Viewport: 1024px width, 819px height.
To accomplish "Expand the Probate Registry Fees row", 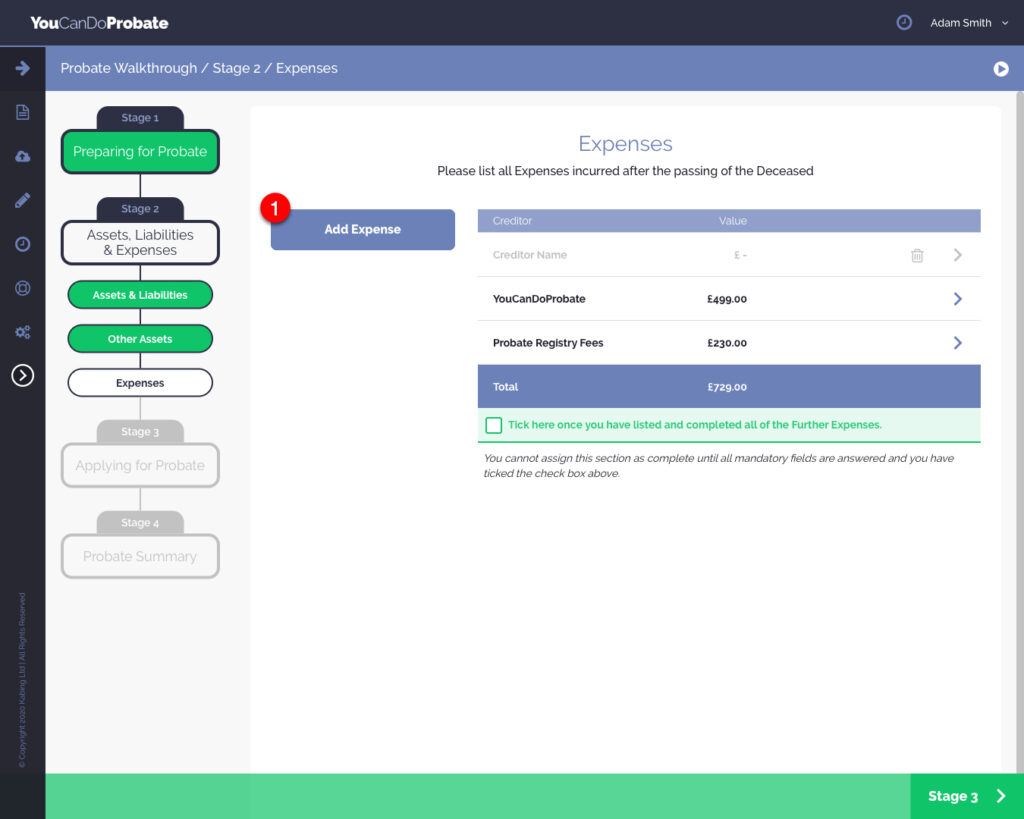I will [x=957, y=343].
